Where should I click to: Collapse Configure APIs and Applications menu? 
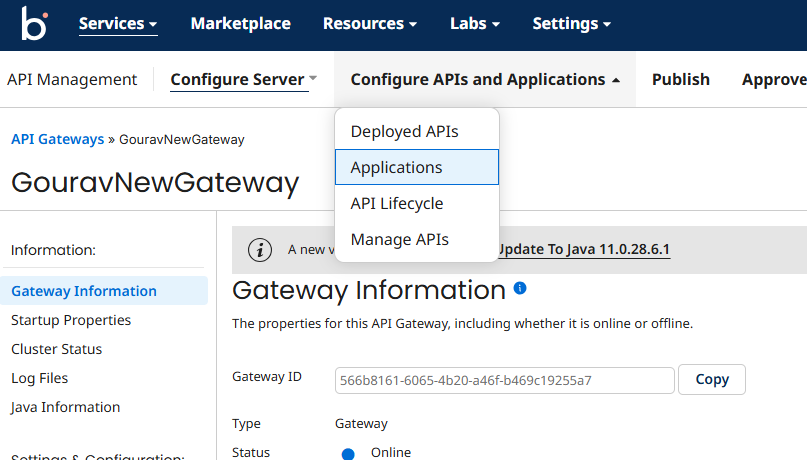(x=485, y=80)
